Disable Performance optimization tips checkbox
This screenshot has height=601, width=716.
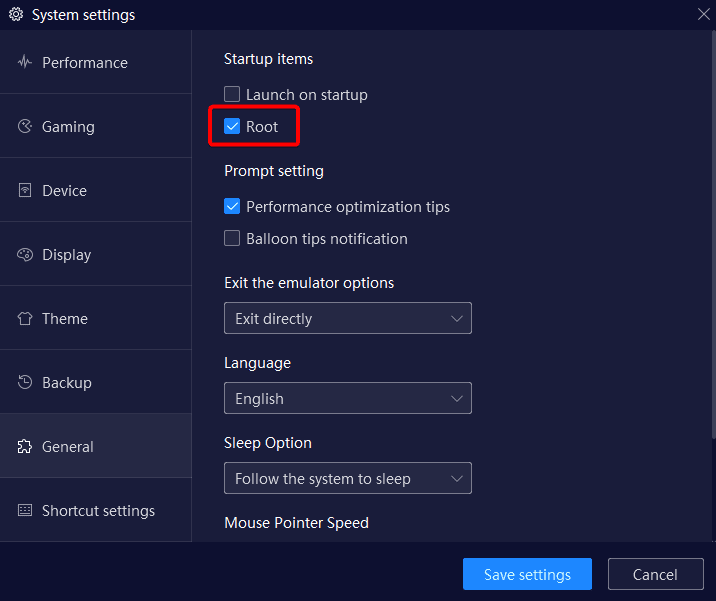coord(232,206)
